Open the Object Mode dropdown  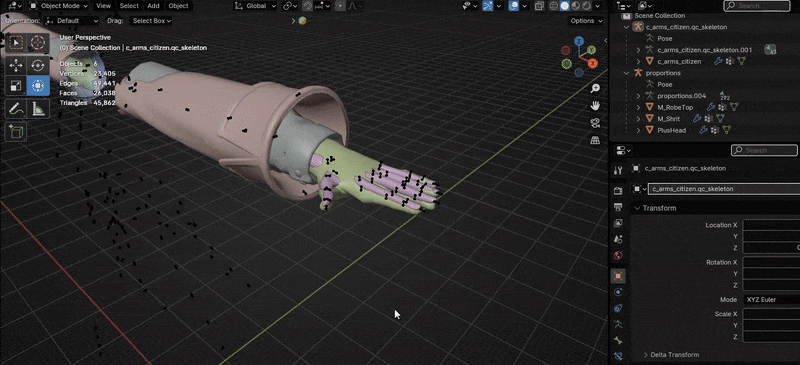pyautogui.click(x=59, y=6)
